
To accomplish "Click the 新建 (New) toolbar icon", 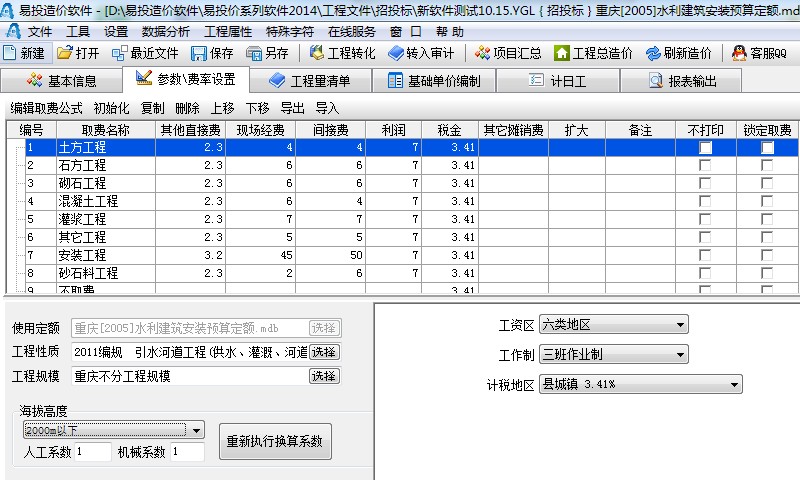I will (x=25, y=53).
